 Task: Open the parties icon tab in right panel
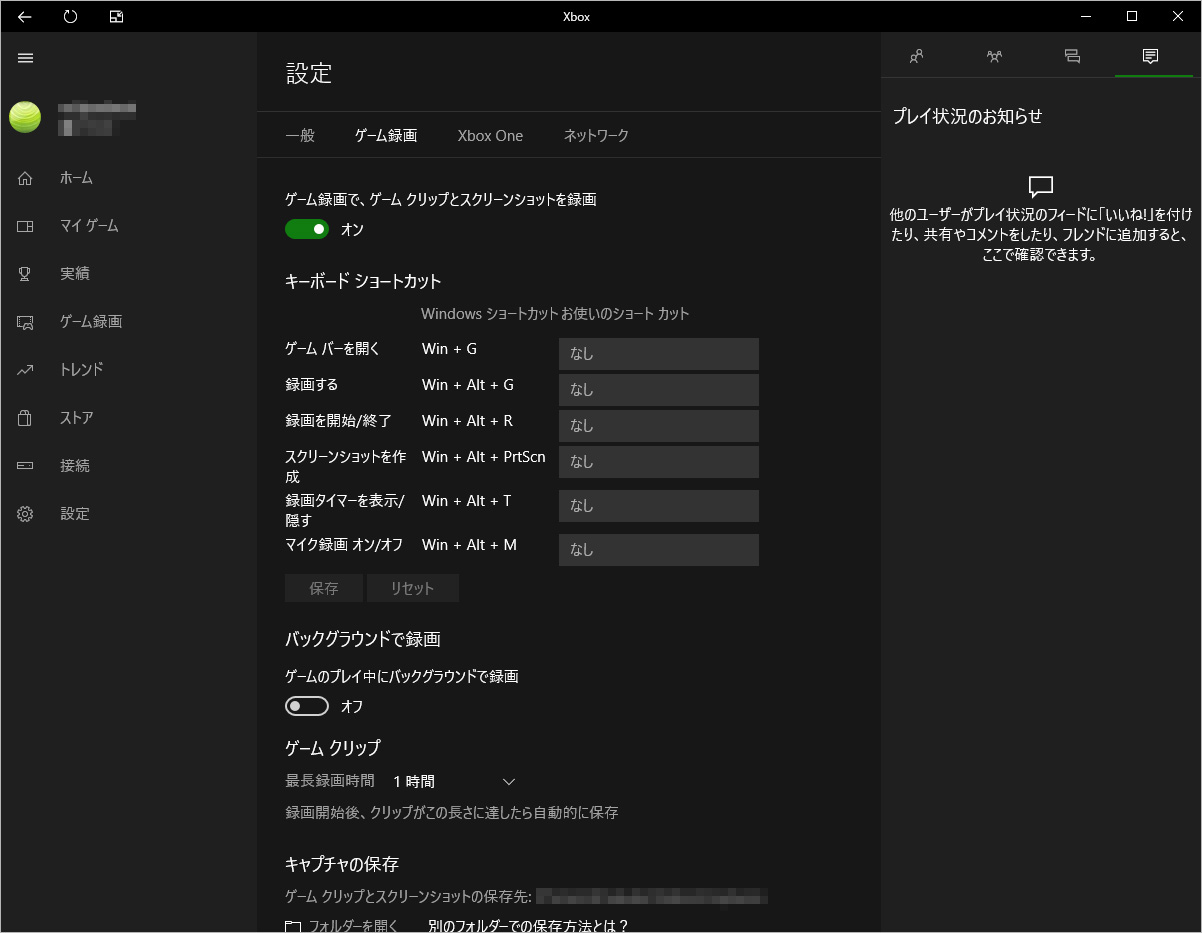[994, 56]
